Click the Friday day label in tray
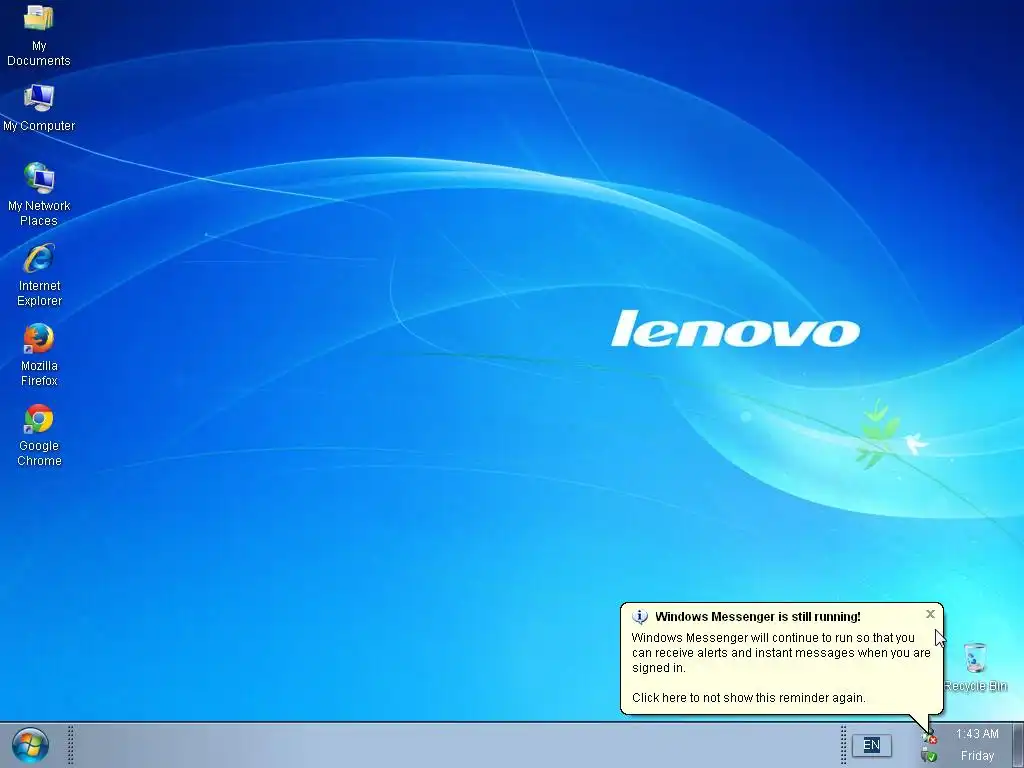 (x=977, y=756)
